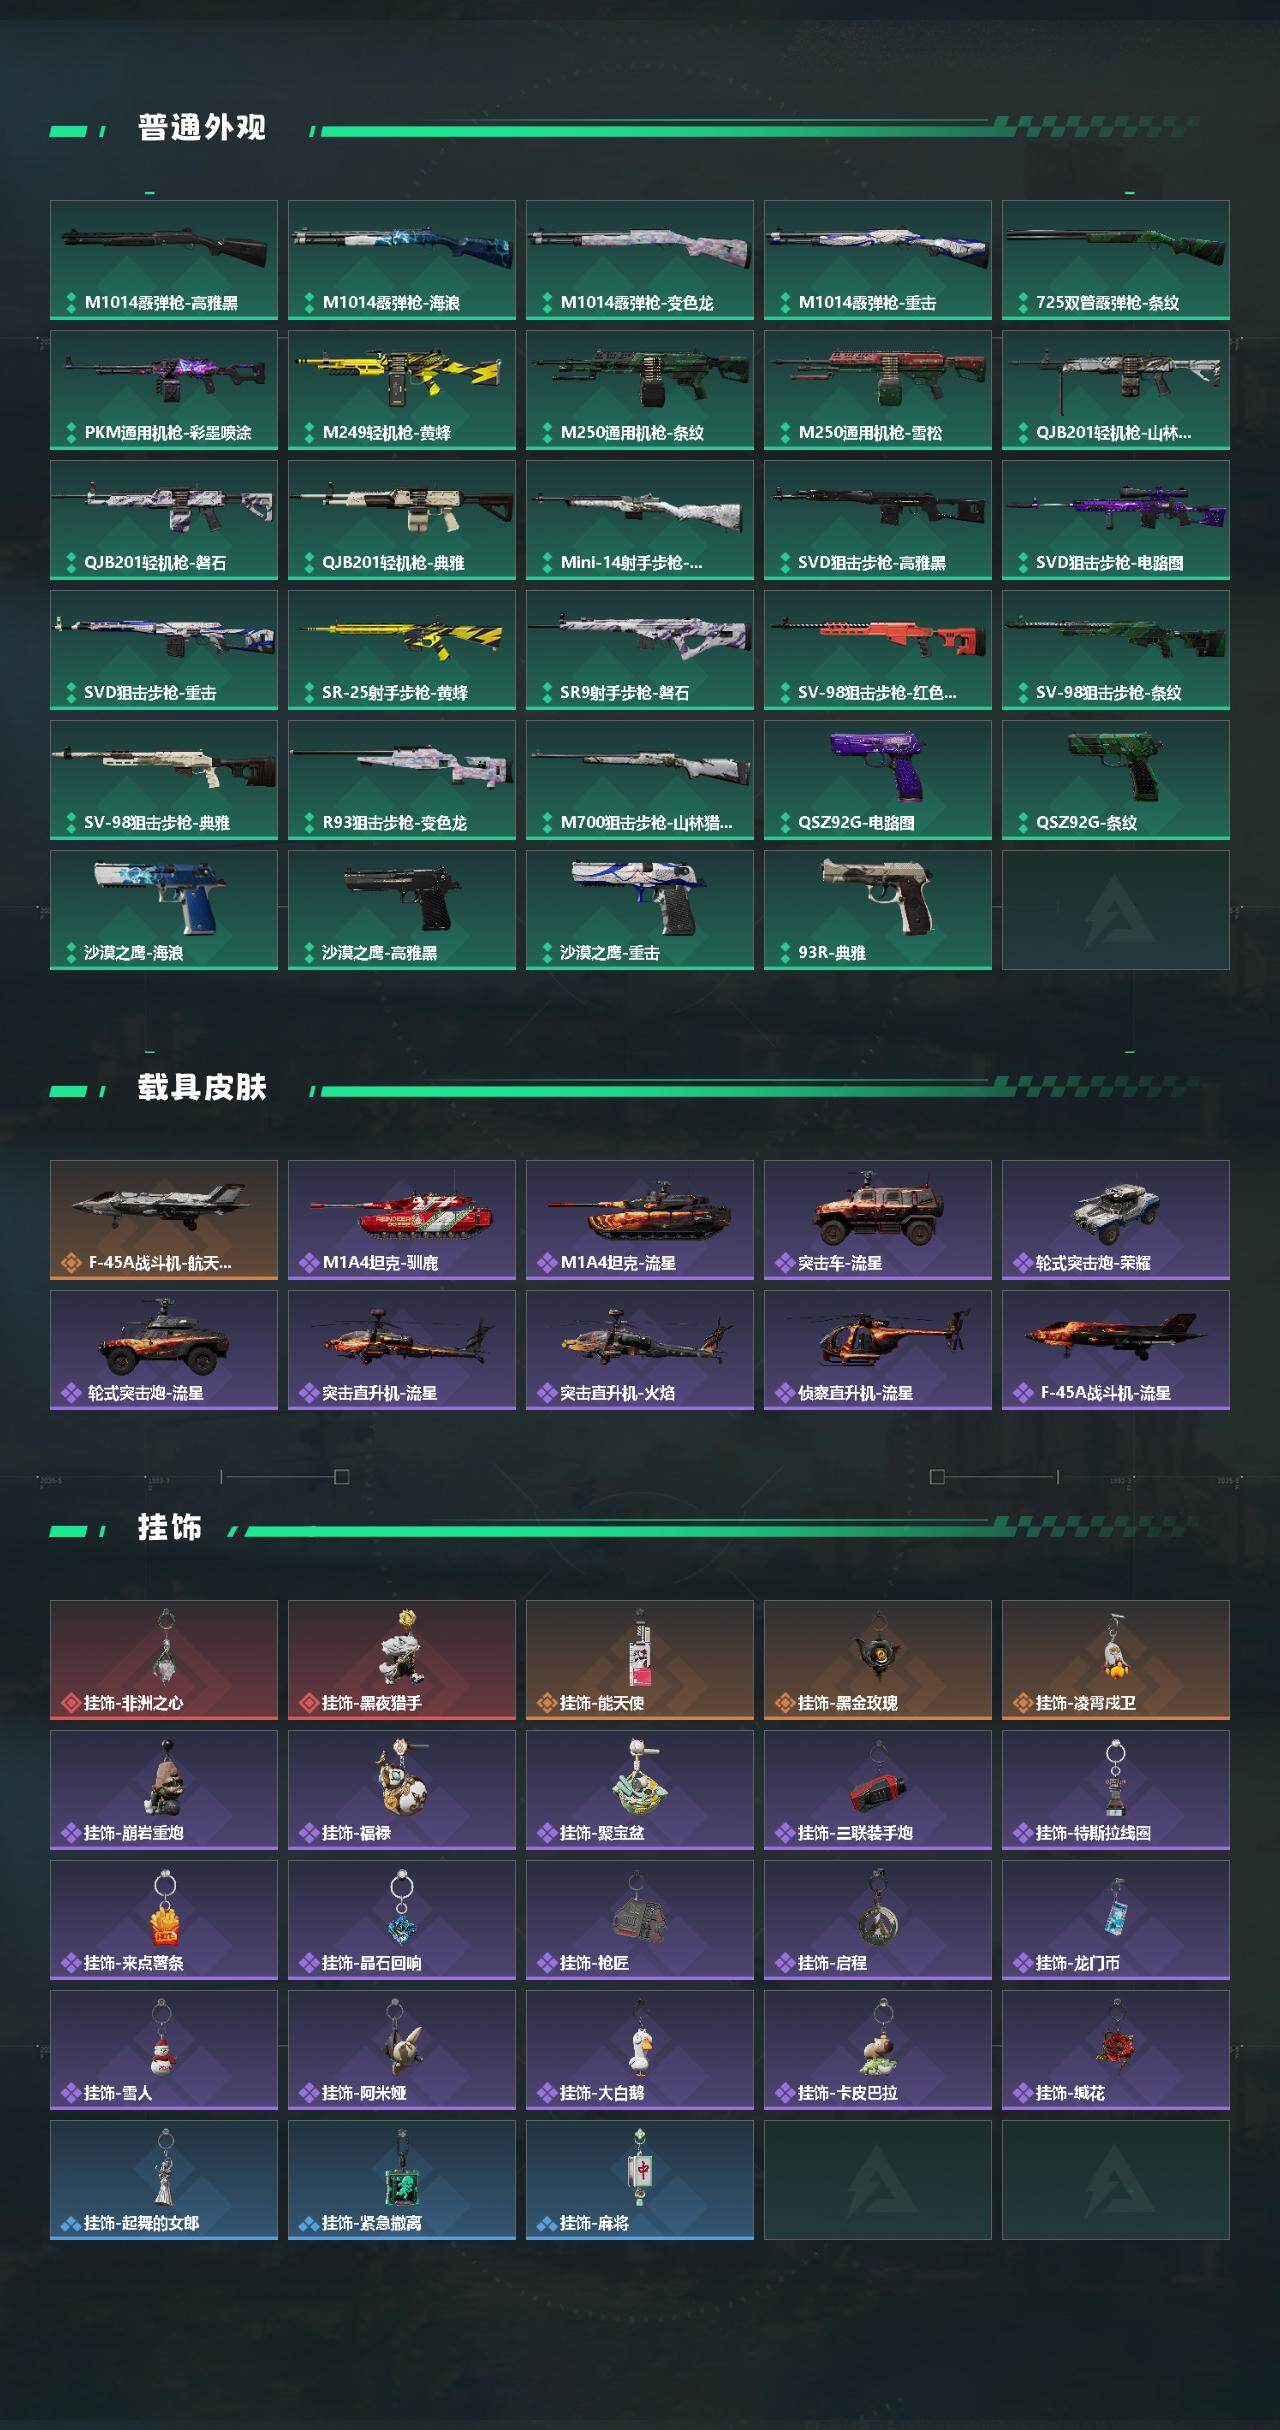Open the M249轻机枪-黄蜂 skin card
Screen dimensions: 1280x2430
(402, 390)
